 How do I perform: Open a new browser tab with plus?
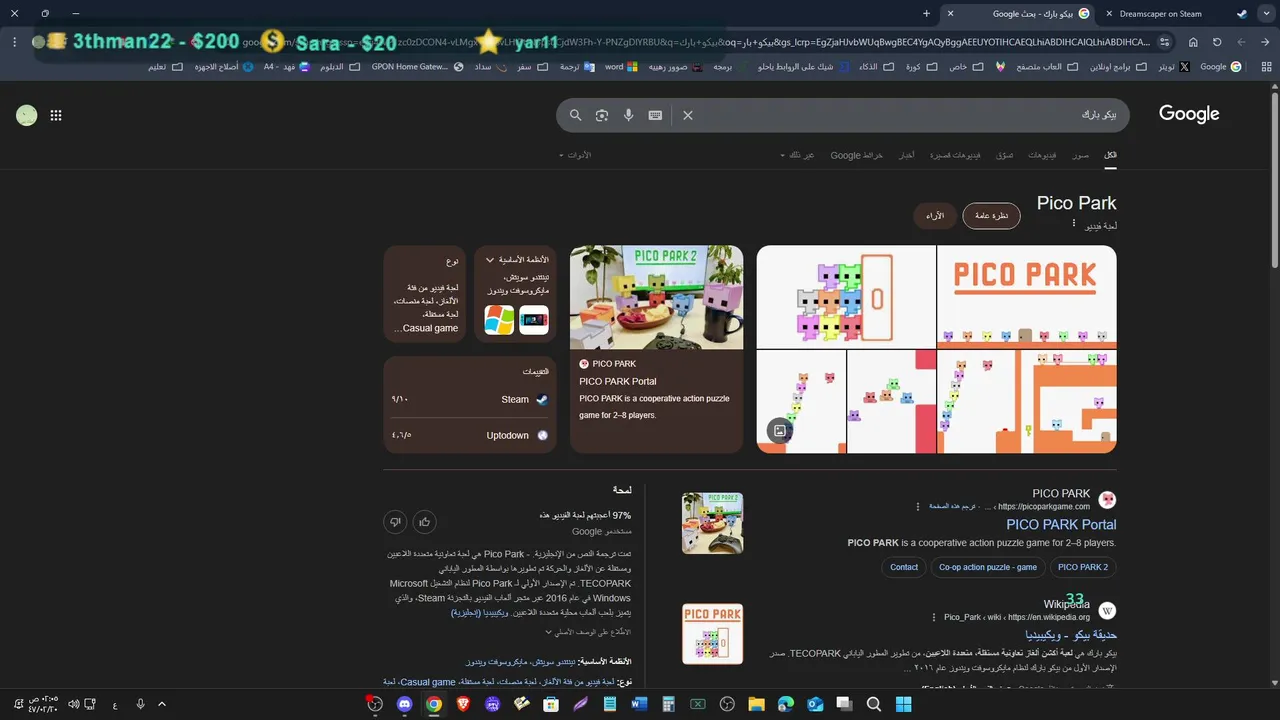pyautogui.click(x=926, y=14)
